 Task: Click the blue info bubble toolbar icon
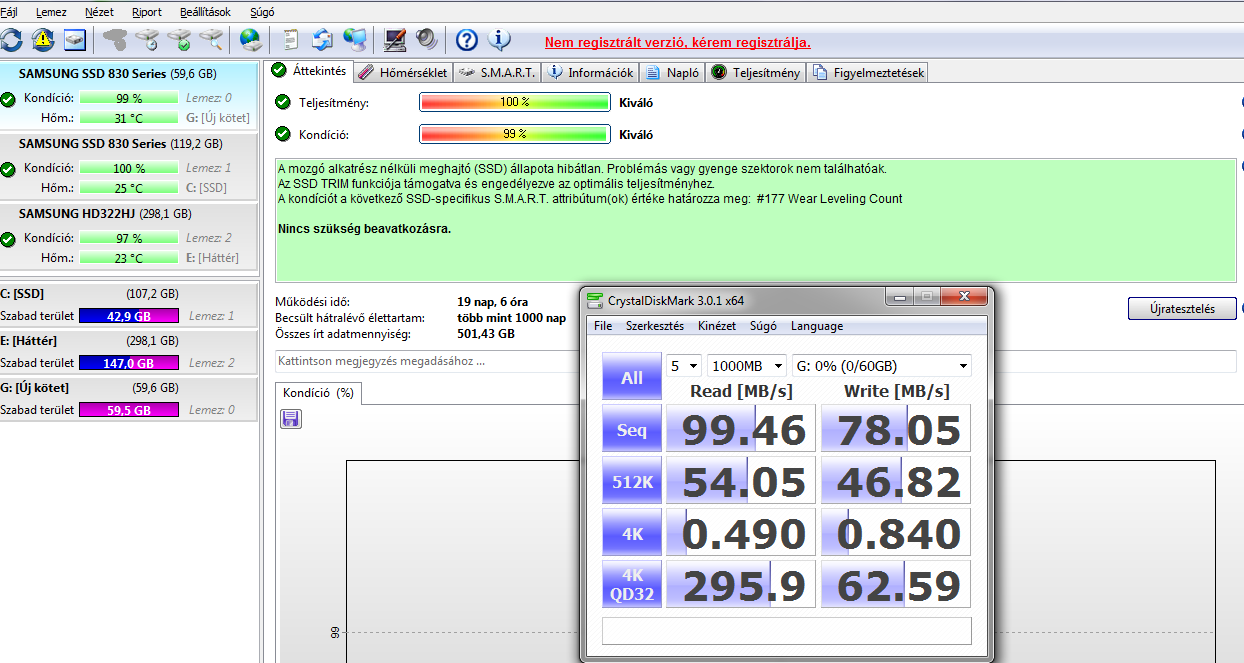(499, 40)
